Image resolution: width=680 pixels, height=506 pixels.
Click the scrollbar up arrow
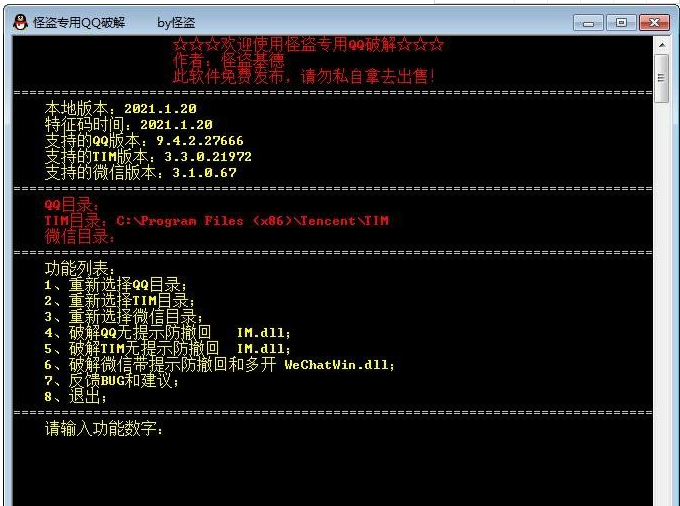[x=662, y=45]
